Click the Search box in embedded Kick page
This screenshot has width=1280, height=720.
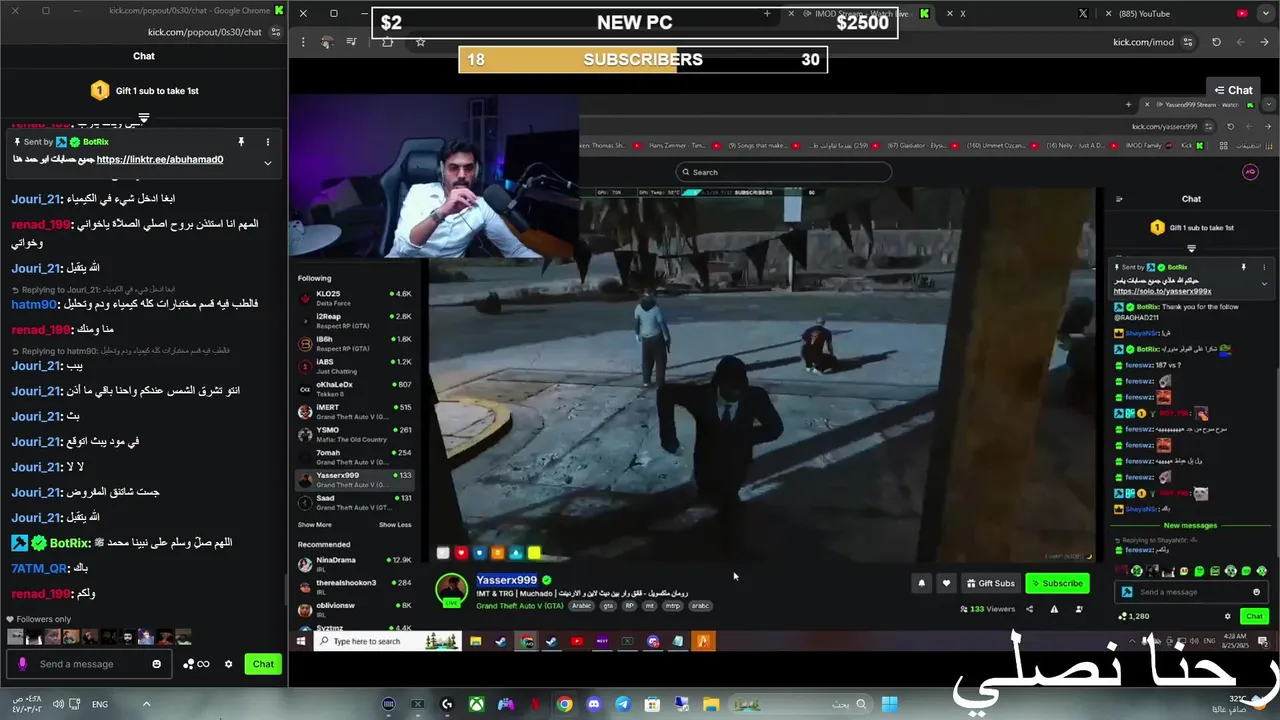point(783,172)
